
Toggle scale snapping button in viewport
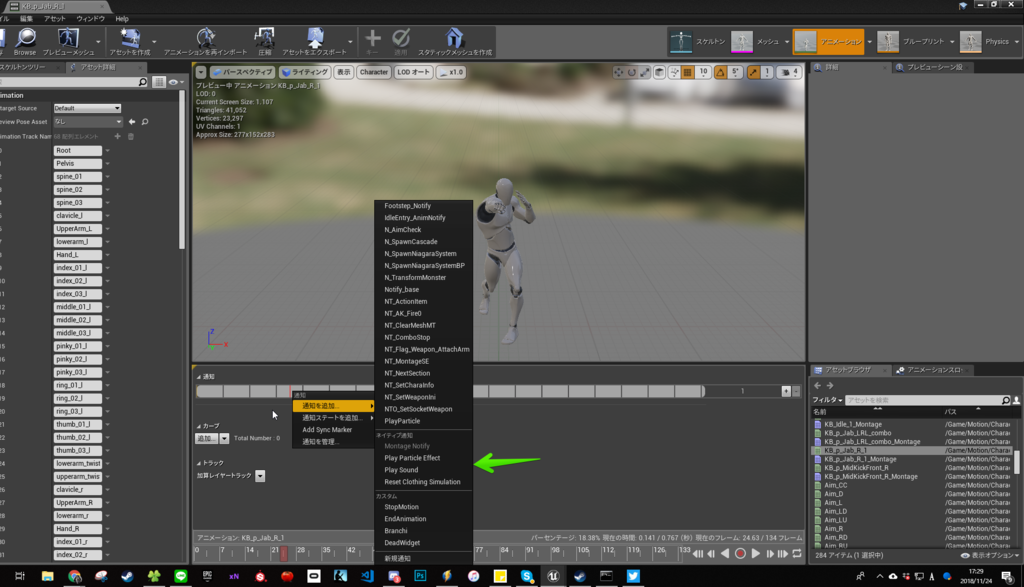(x=754, y=72)
